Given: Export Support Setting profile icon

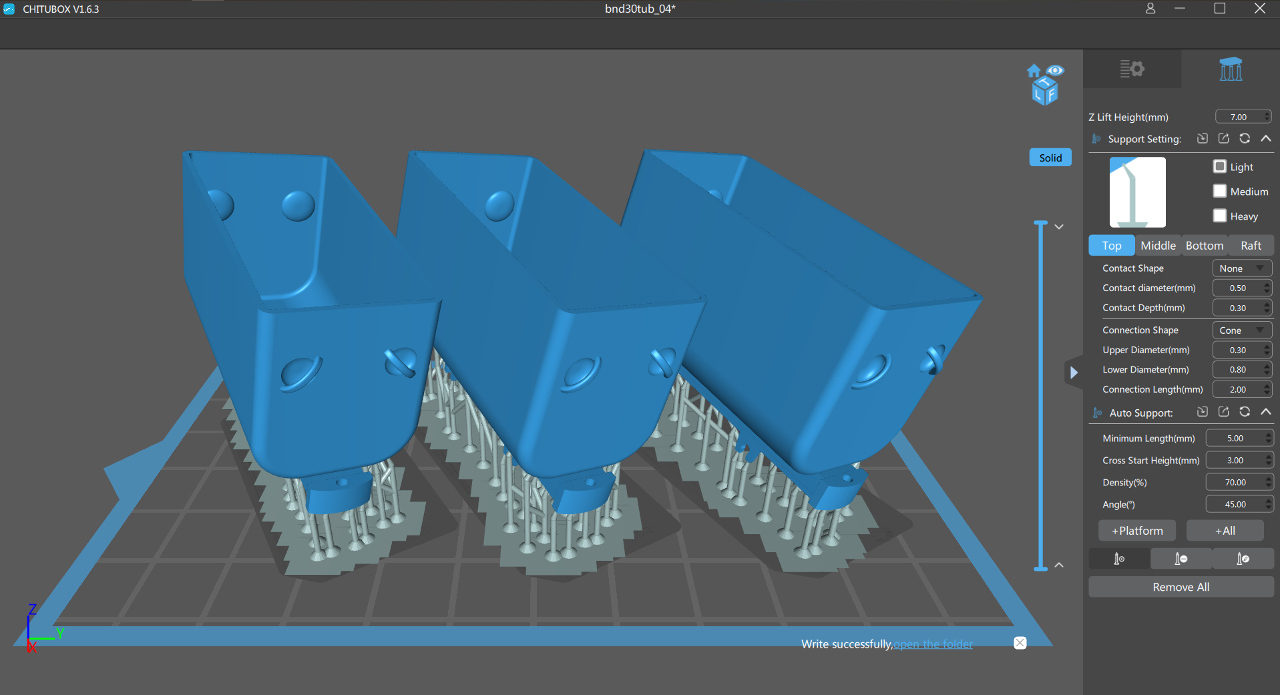Looking at the screenshot, I should (1224, 139).
